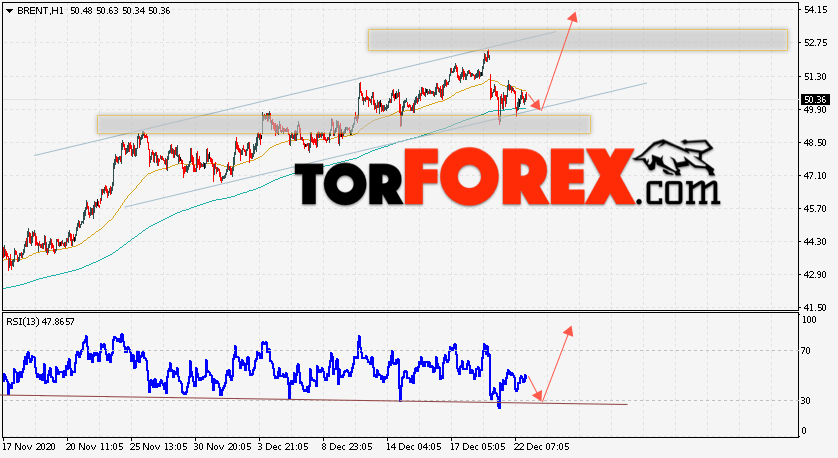
Task: Select the 17 Nov 2020 date label
Action: (29, 446)
